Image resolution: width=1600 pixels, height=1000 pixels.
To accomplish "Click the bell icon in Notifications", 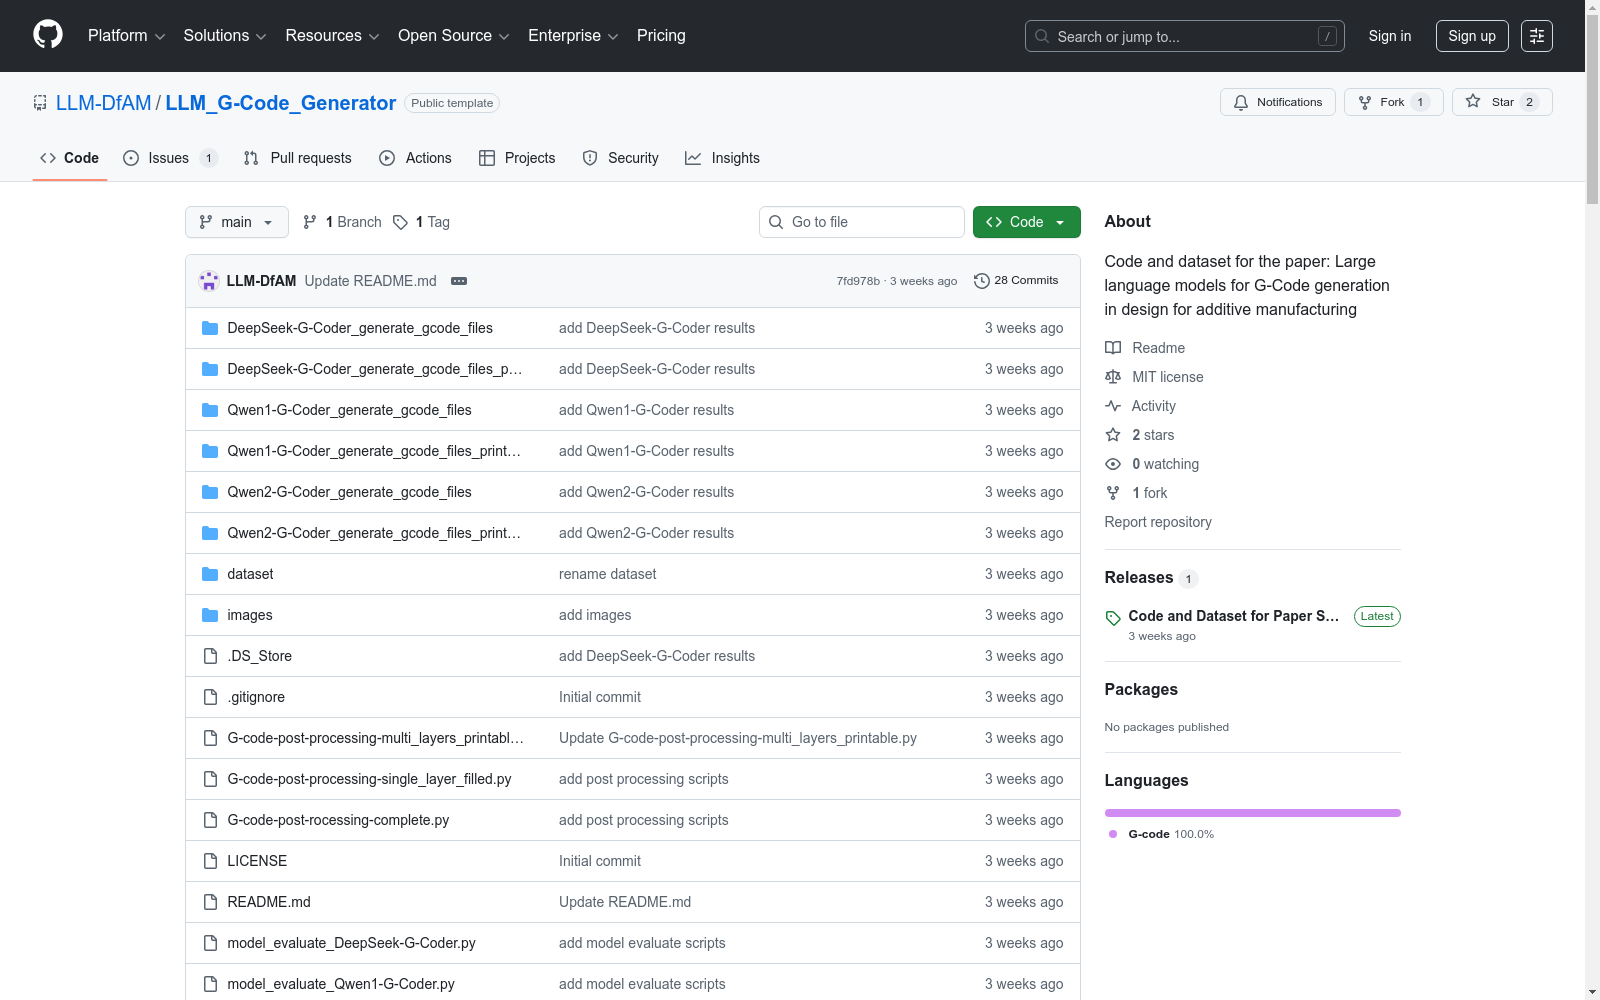I will tap(1241, 102).
